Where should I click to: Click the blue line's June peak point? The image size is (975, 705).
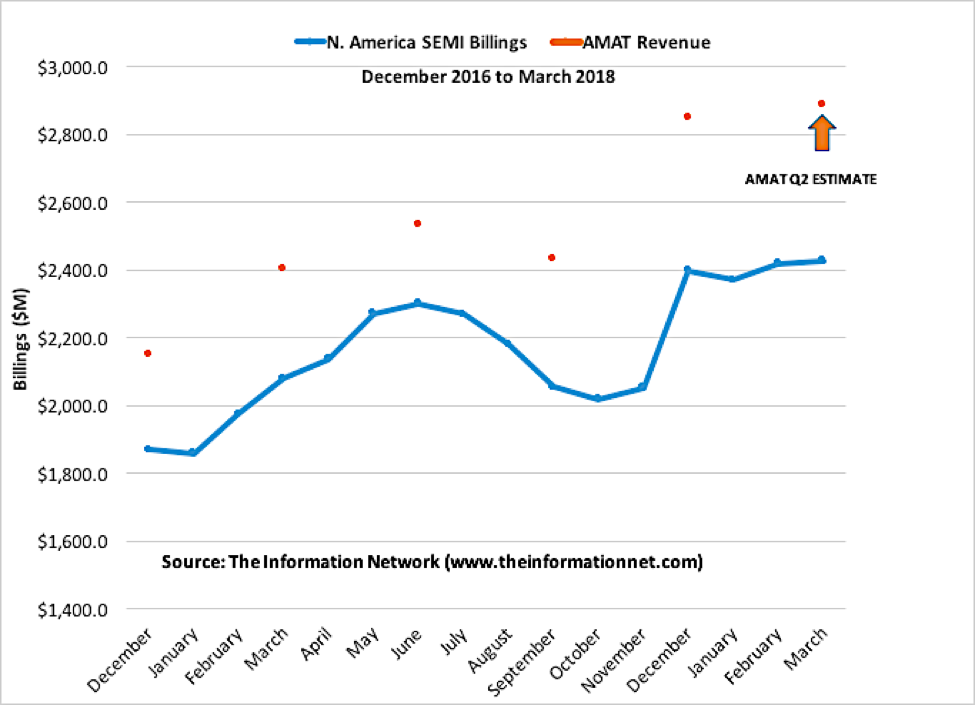(x=417, y=303)
